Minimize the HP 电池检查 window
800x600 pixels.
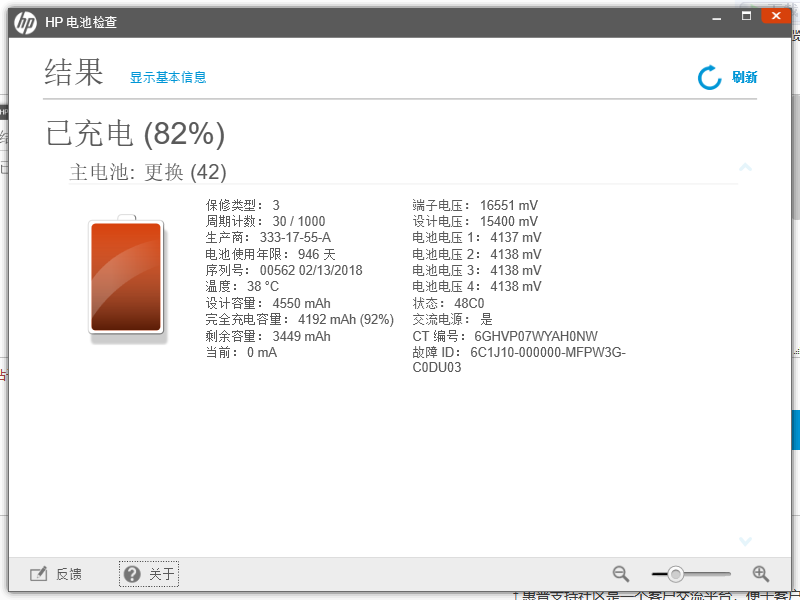tap(717, 15)
